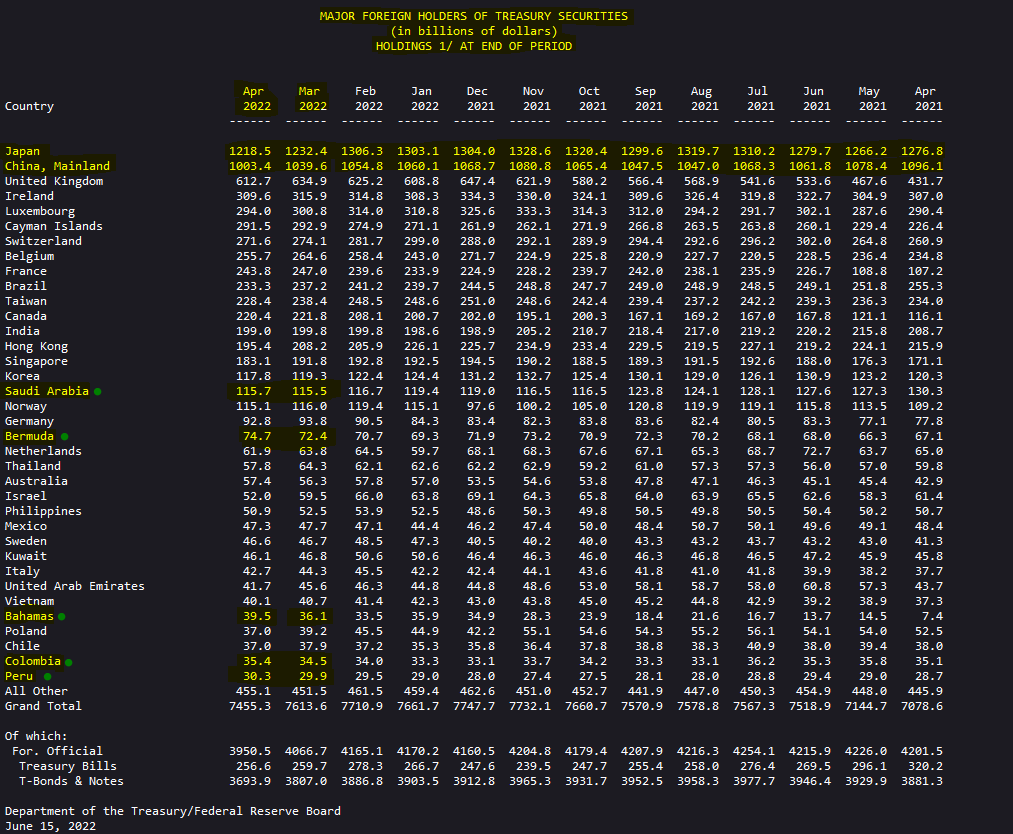Click the 'Dec 2021' column header
This screenshot has width=1013, height=834.
pos(480,99)
